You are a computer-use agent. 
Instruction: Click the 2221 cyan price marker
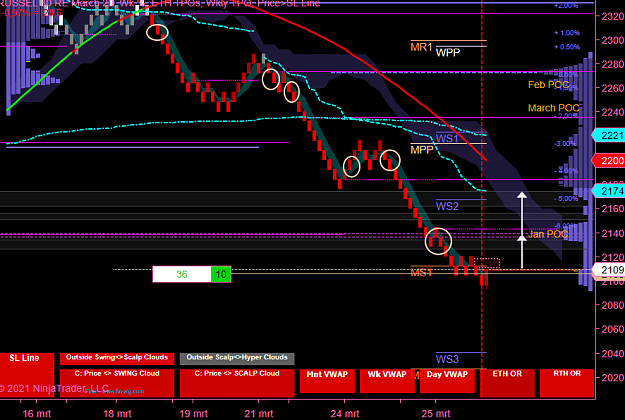(x=609, y=135)
